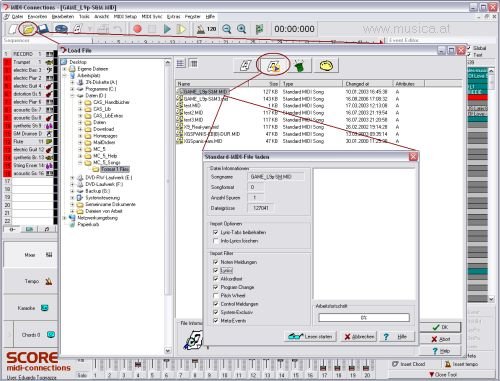Click the metronome tempo icon beside 120
Viewport: 500px width, 381px height.
tap(201, 29)
